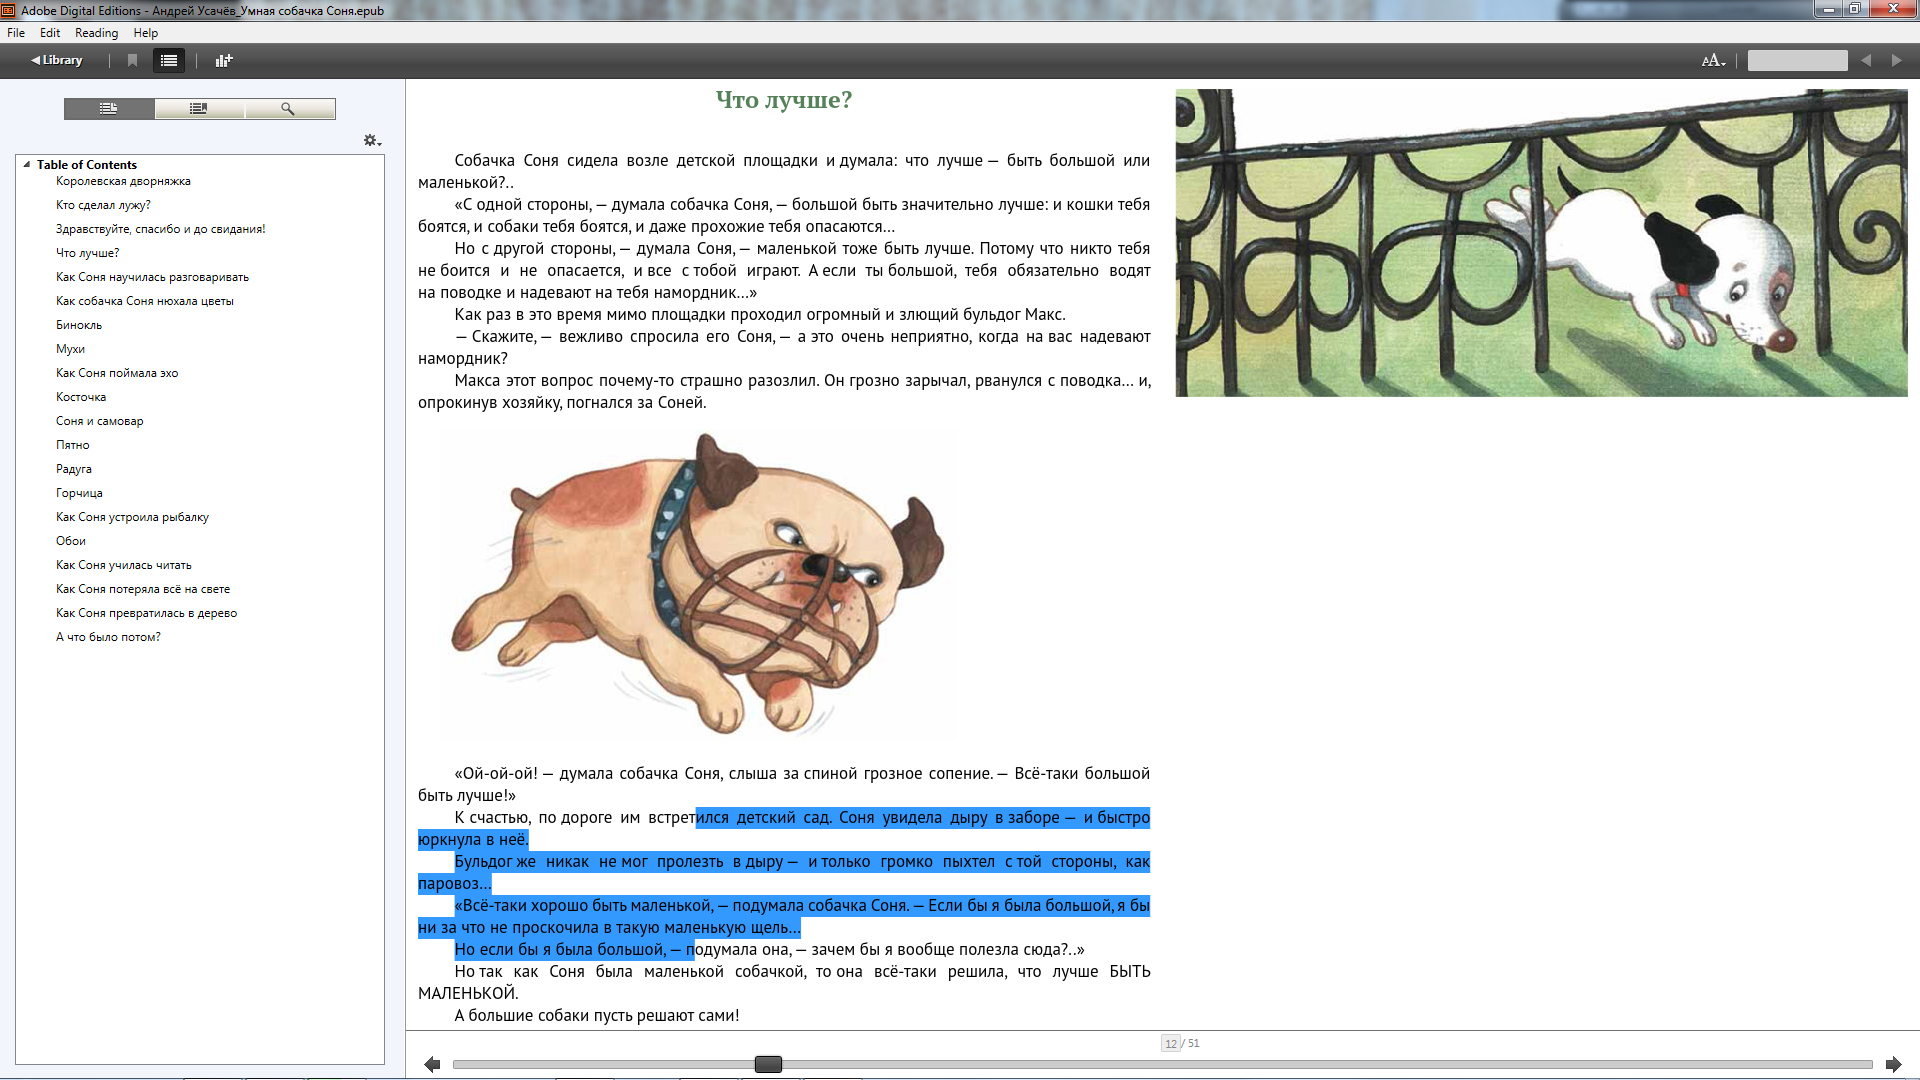The image size is (1920, 1080).
Task: Open the Edit menu
Action: [x=50, y=33]
